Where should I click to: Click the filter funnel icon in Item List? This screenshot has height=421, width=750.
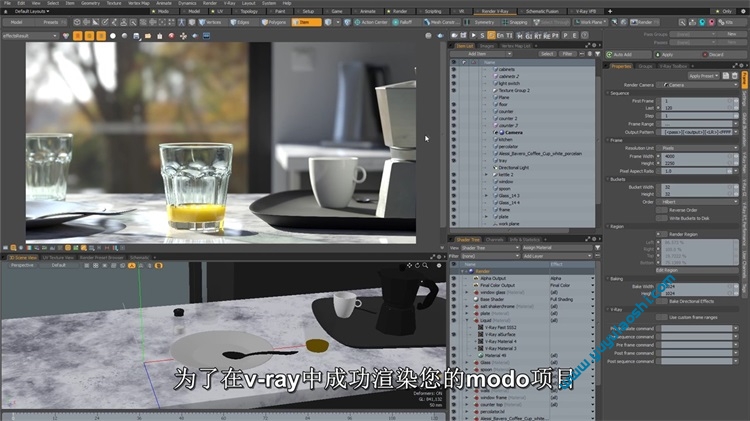tap(597, 54)
